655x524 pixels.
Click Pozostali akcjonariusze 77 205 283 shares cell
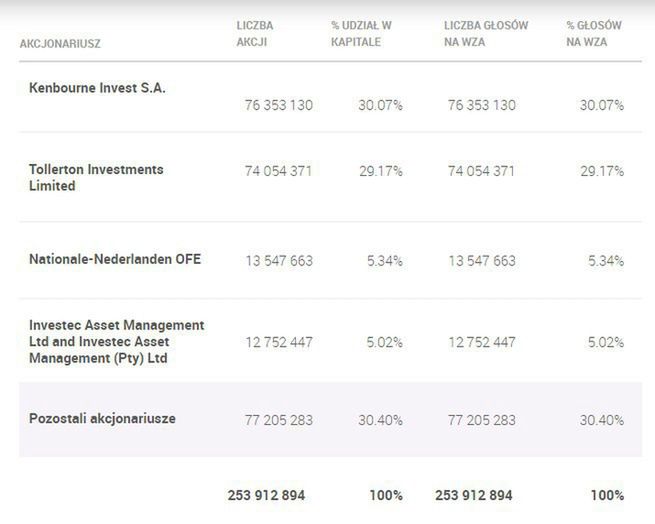tap(278, 420)
